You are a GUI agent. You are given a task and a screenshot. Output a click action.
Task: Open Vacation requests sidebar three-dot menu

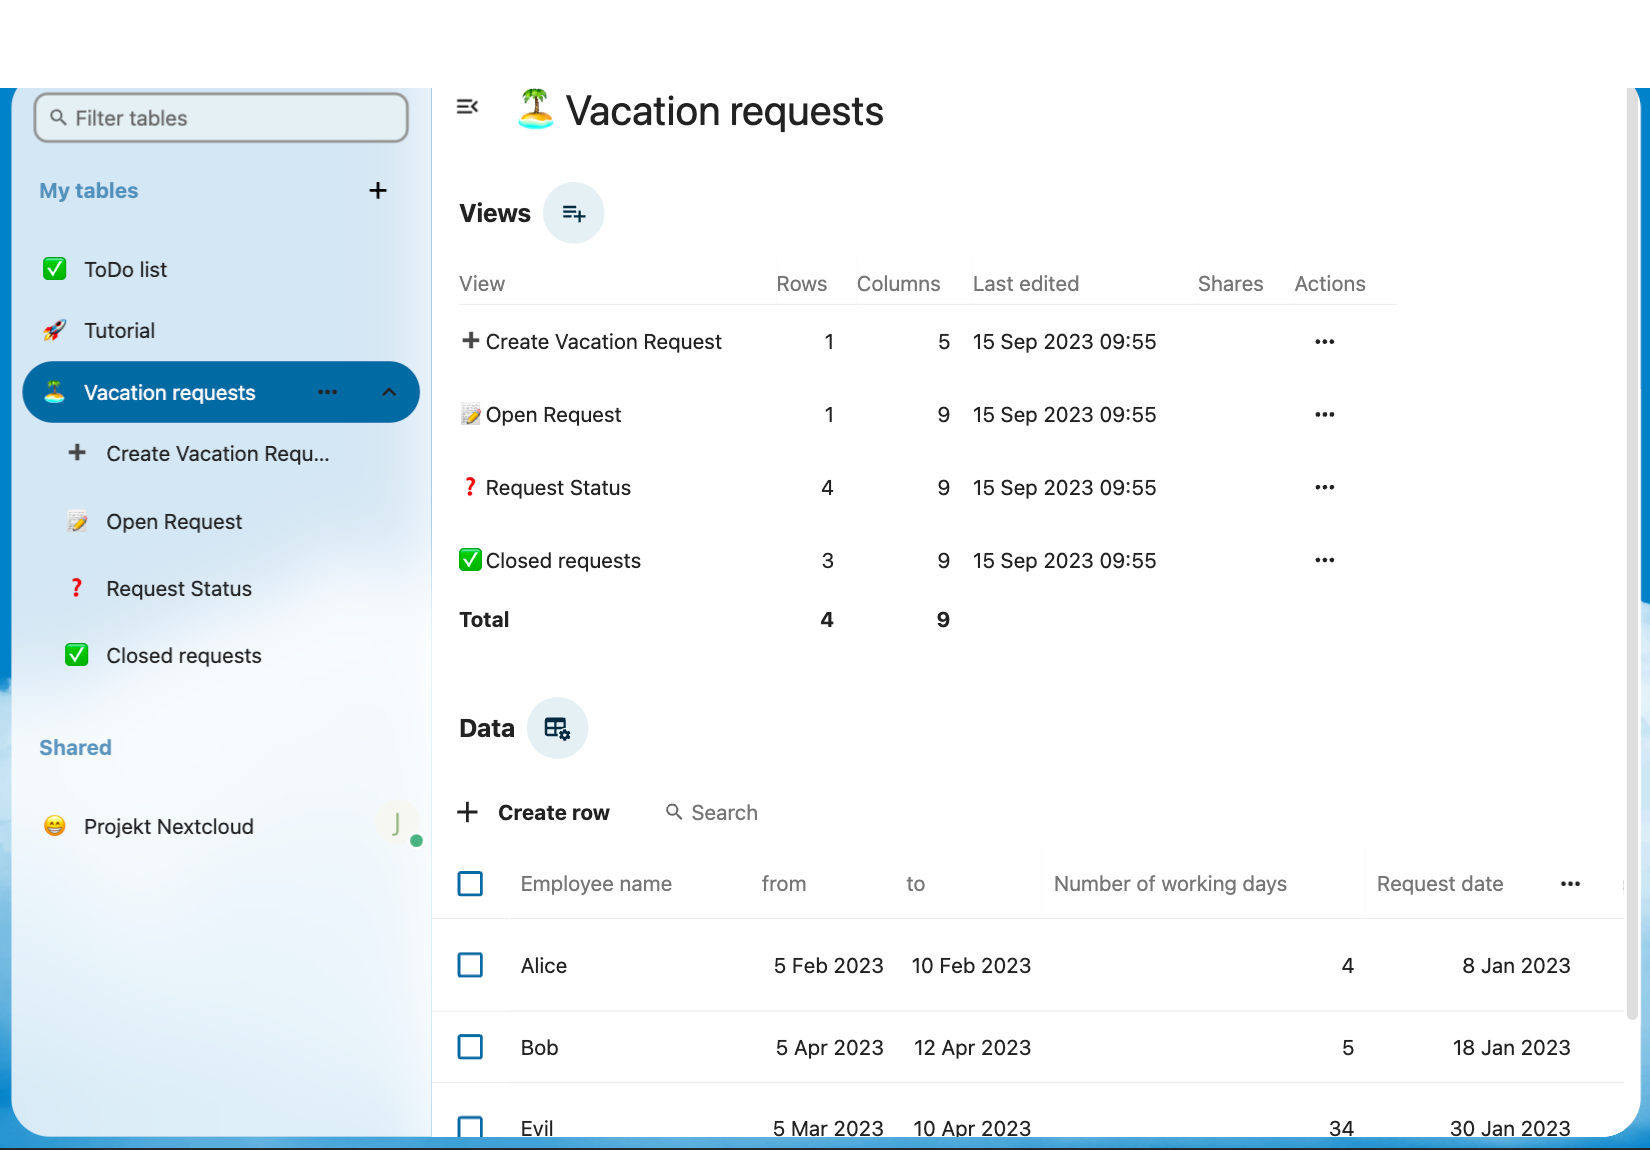[x=327, y=392]
